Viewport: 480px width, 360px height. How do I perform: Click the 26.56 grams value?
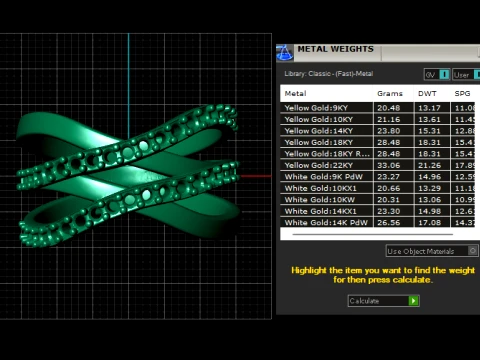tap(388, 223)
